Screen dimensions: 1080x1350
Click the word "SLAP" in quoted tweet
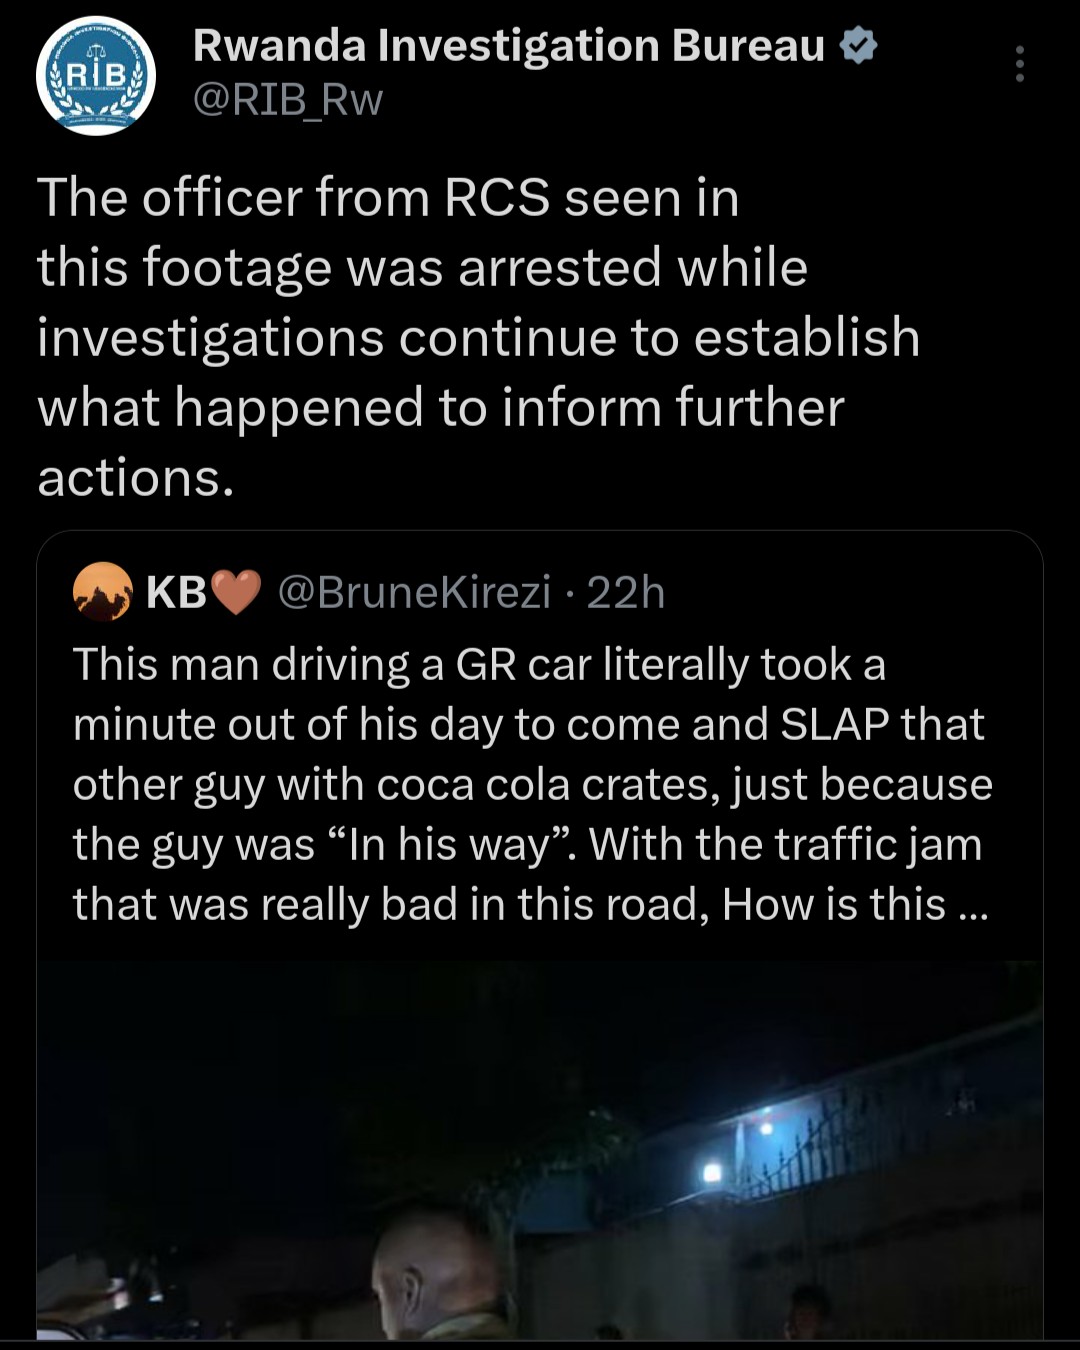click(x=834, y=725)
